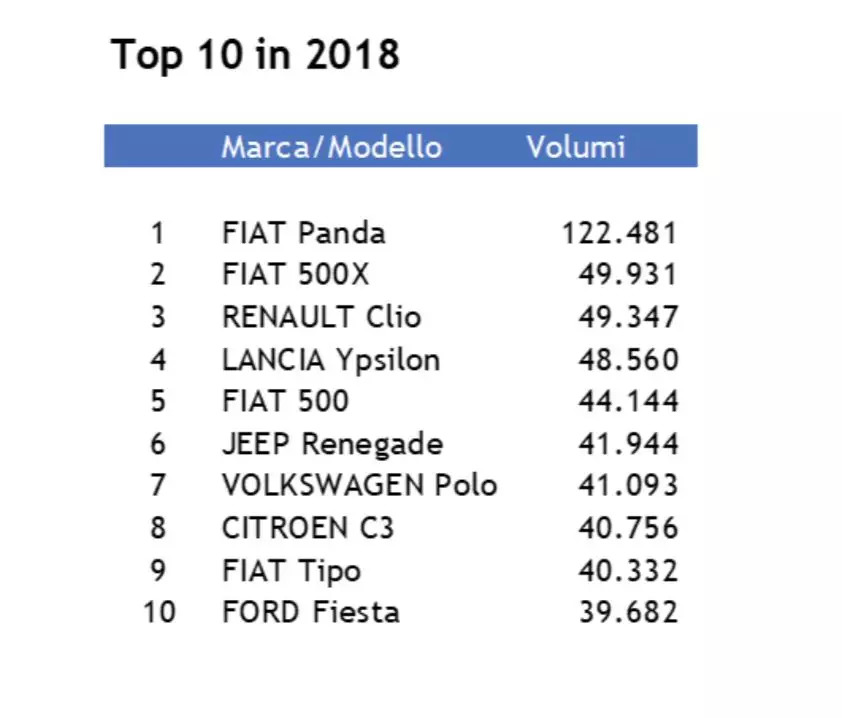Select the 122.481 volume value
The width and height of the screenshot is (842, 718).
tap(619, 233)
